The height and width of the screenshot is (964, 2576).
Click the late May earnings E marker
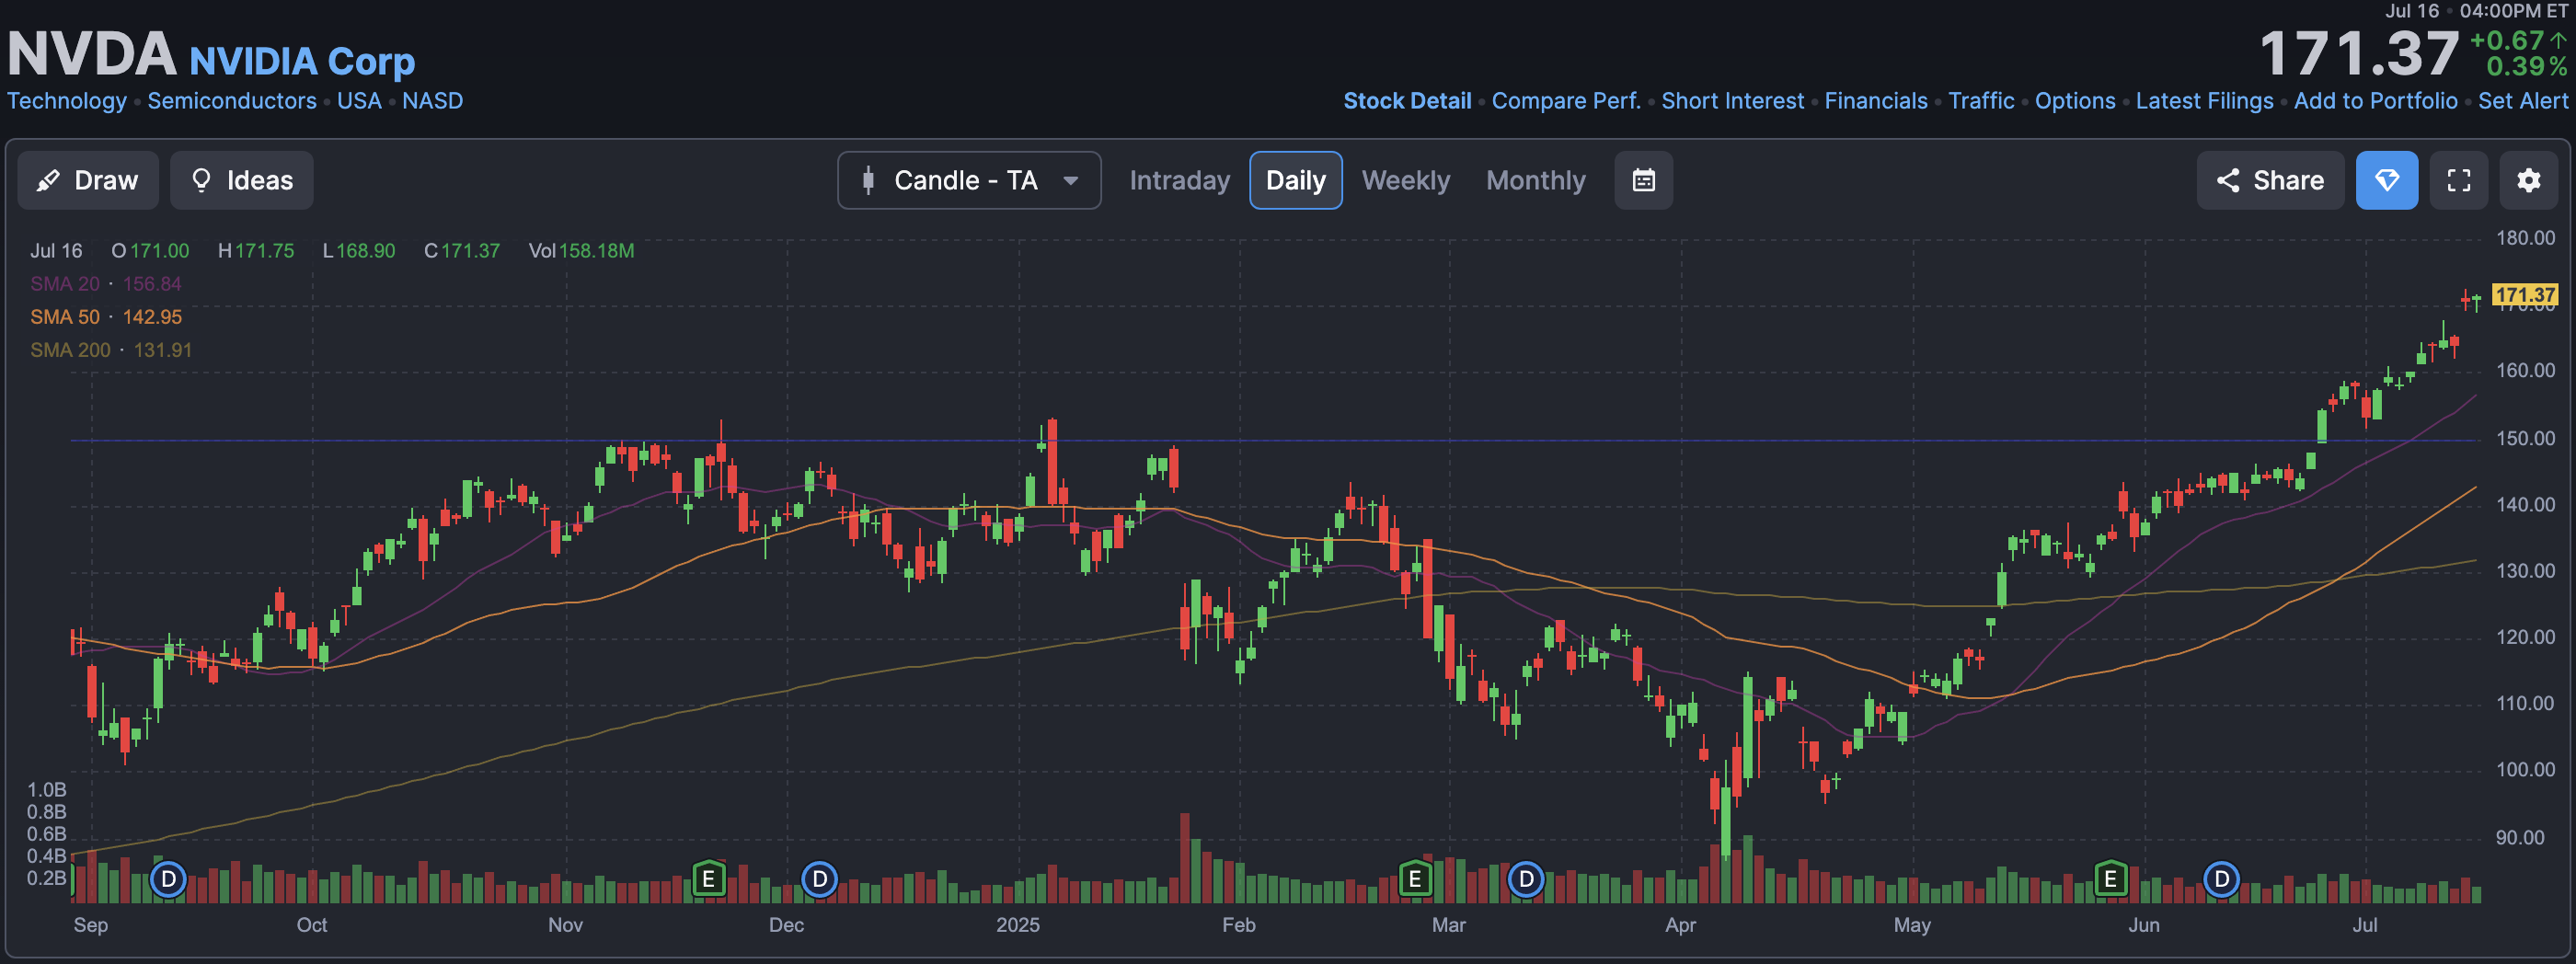(x=2110, y=879)
